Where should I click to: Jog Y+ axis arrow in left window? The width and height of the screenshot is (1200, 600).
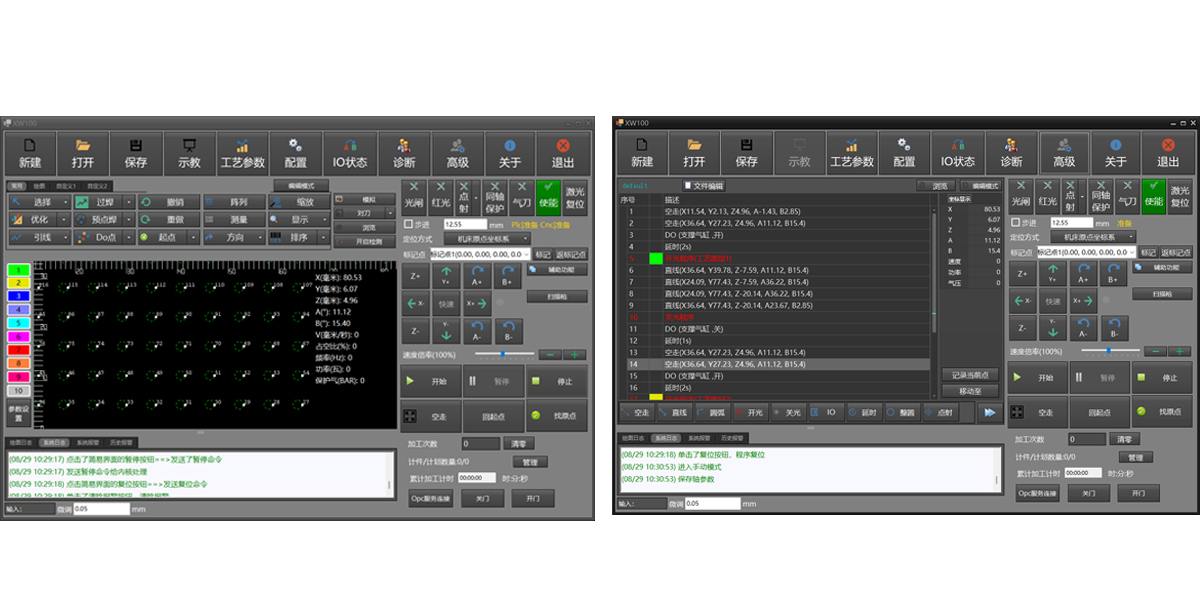[x=445, y=275]
